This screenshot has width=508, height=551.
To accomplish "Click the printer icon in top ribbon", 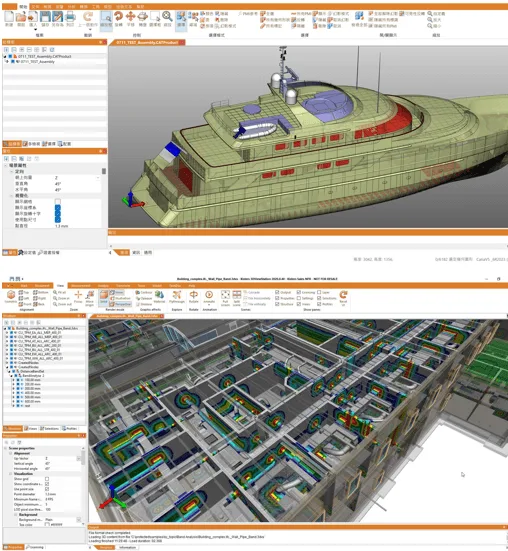I will (x=70, y=17).
